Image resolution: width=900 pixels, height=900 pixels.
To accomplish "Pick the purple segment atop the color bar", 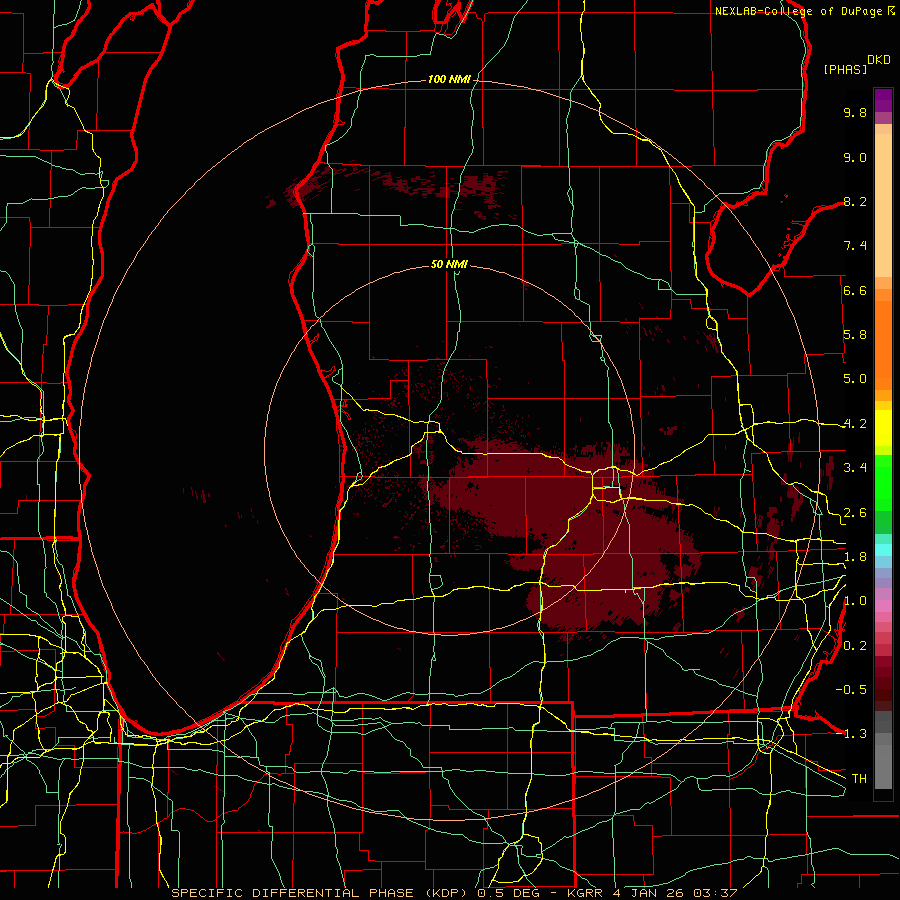I will [883, 100].
